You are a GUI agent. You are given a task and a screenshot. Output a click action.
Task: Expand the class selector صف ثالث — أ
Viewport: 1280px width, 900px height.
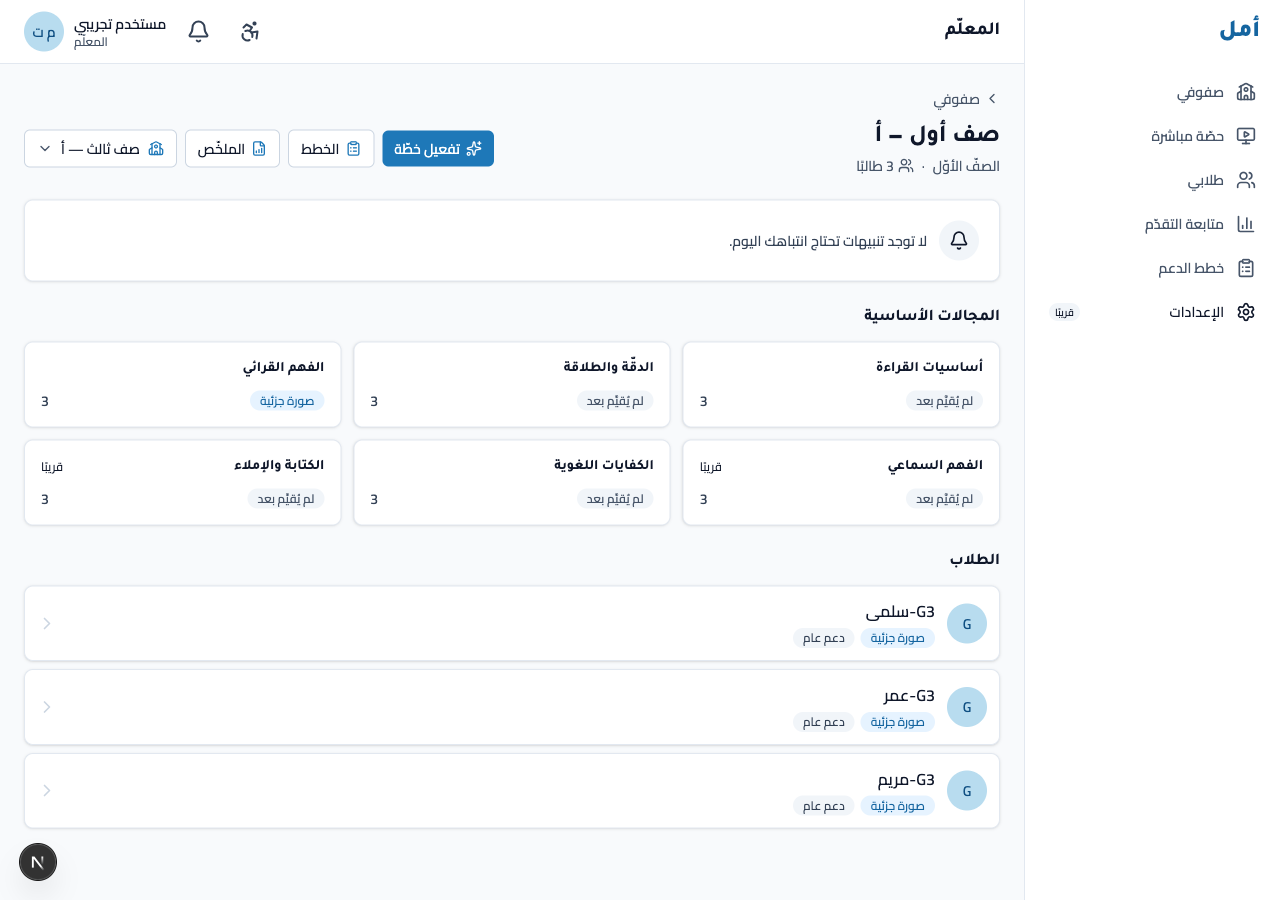tap(100, 148)
